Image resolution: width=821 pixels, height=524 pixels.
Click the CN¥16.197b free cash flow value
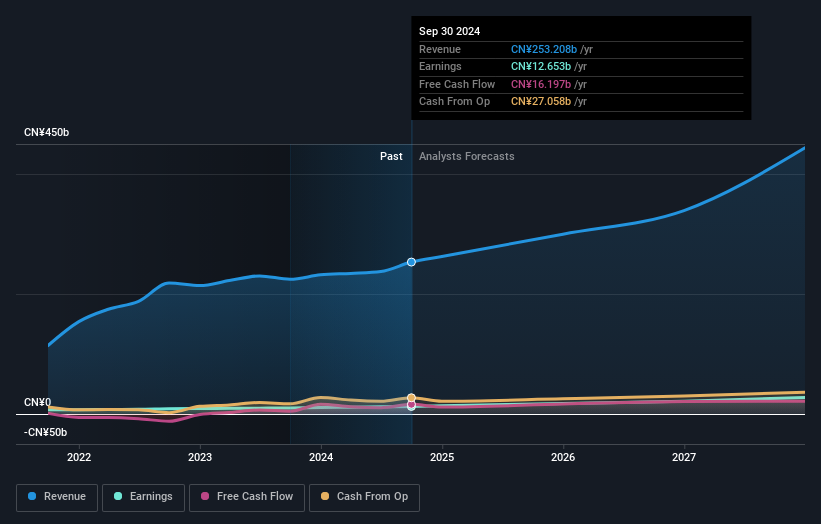pos(541,84)
